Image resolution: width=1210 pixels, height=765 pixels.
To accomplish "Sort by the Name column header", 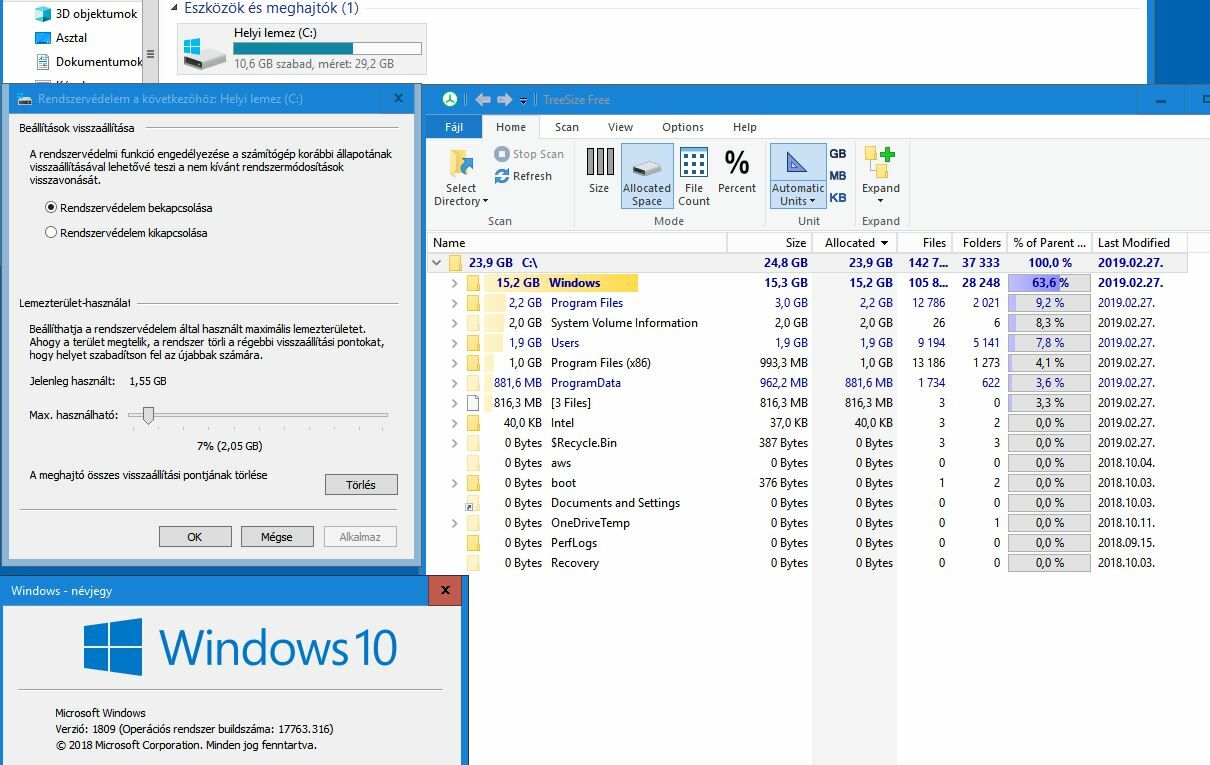I will click(x=578, y=242).
